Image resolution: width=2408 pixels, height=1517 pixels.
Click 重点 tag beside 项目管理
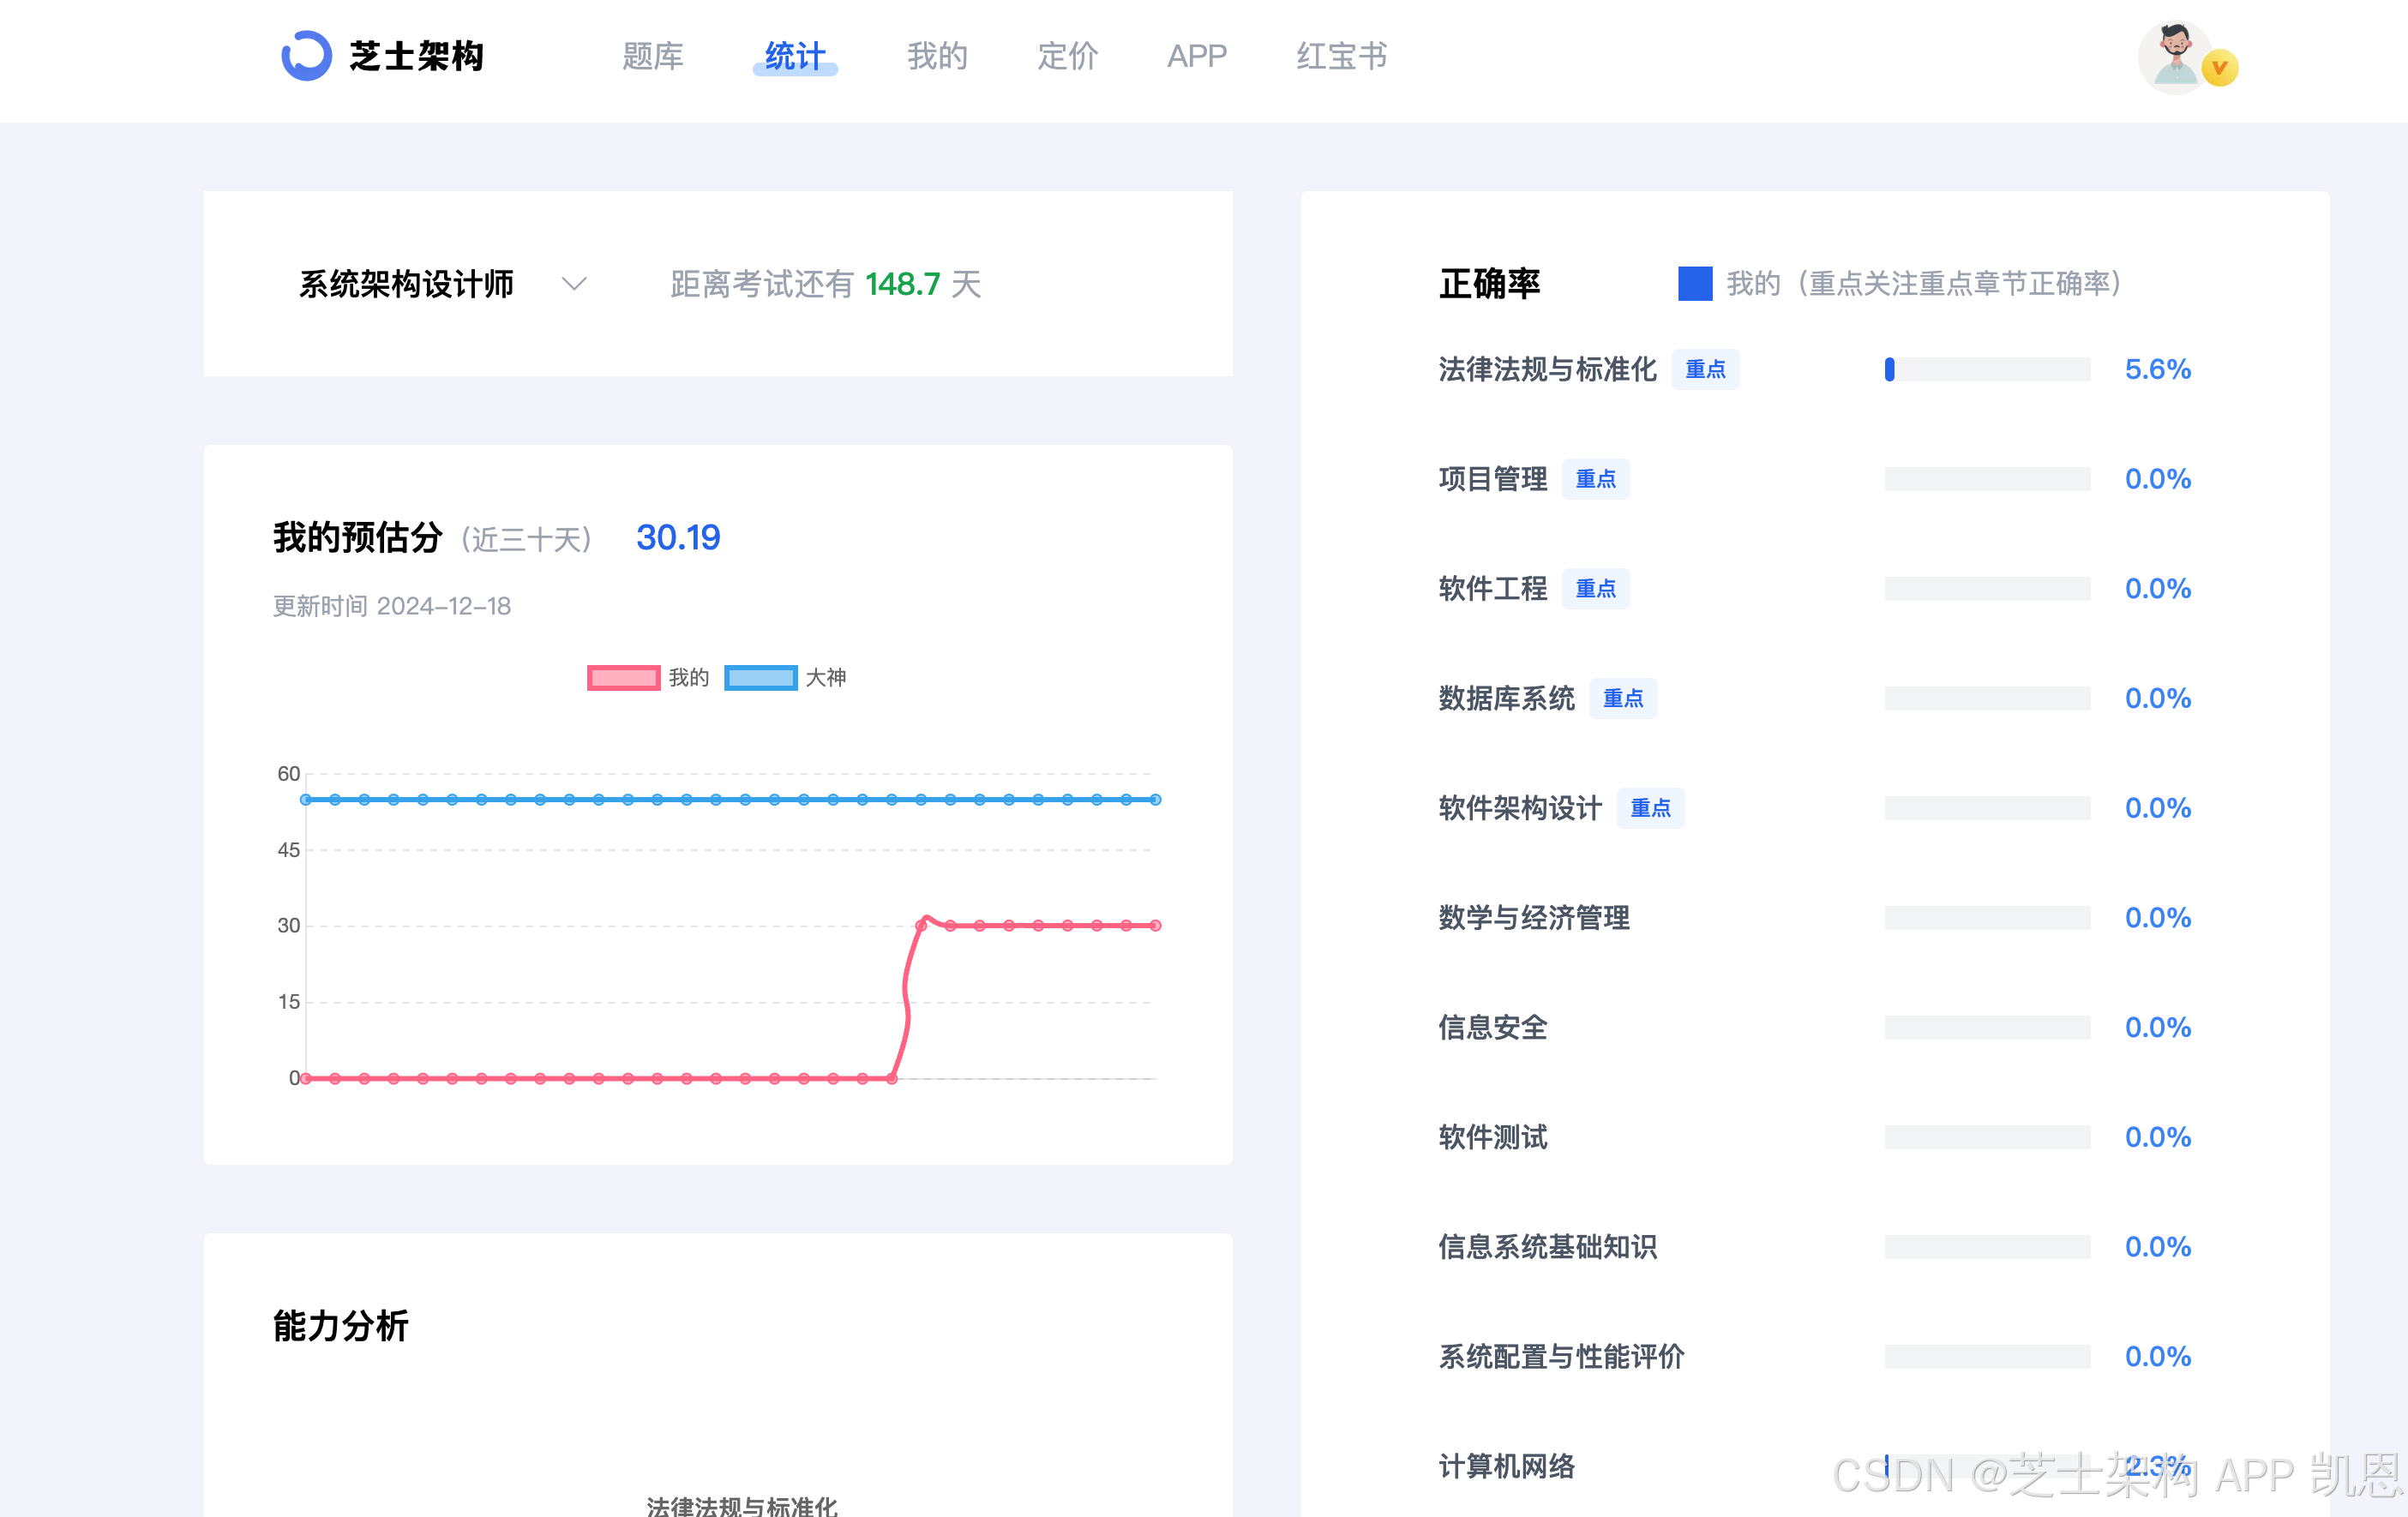coord(1595,479)
